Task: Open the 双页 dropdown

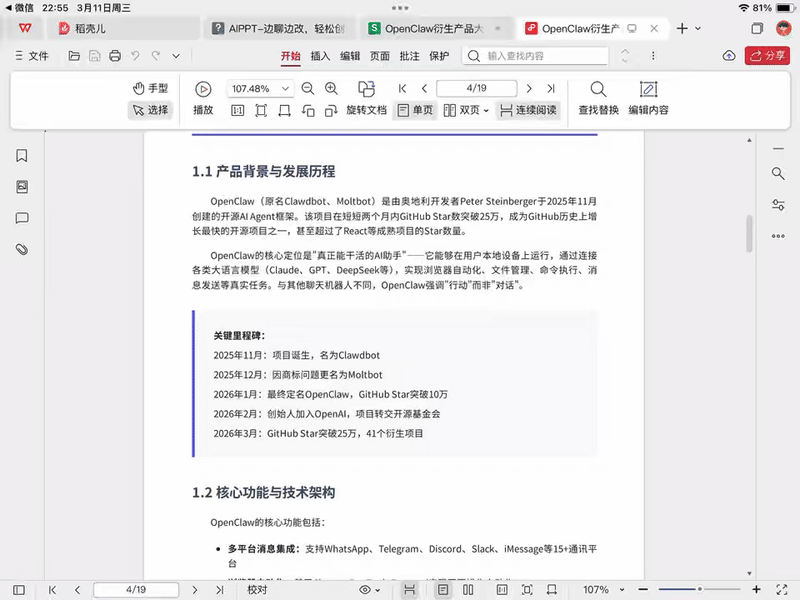Action: click(x=466, y=110)
